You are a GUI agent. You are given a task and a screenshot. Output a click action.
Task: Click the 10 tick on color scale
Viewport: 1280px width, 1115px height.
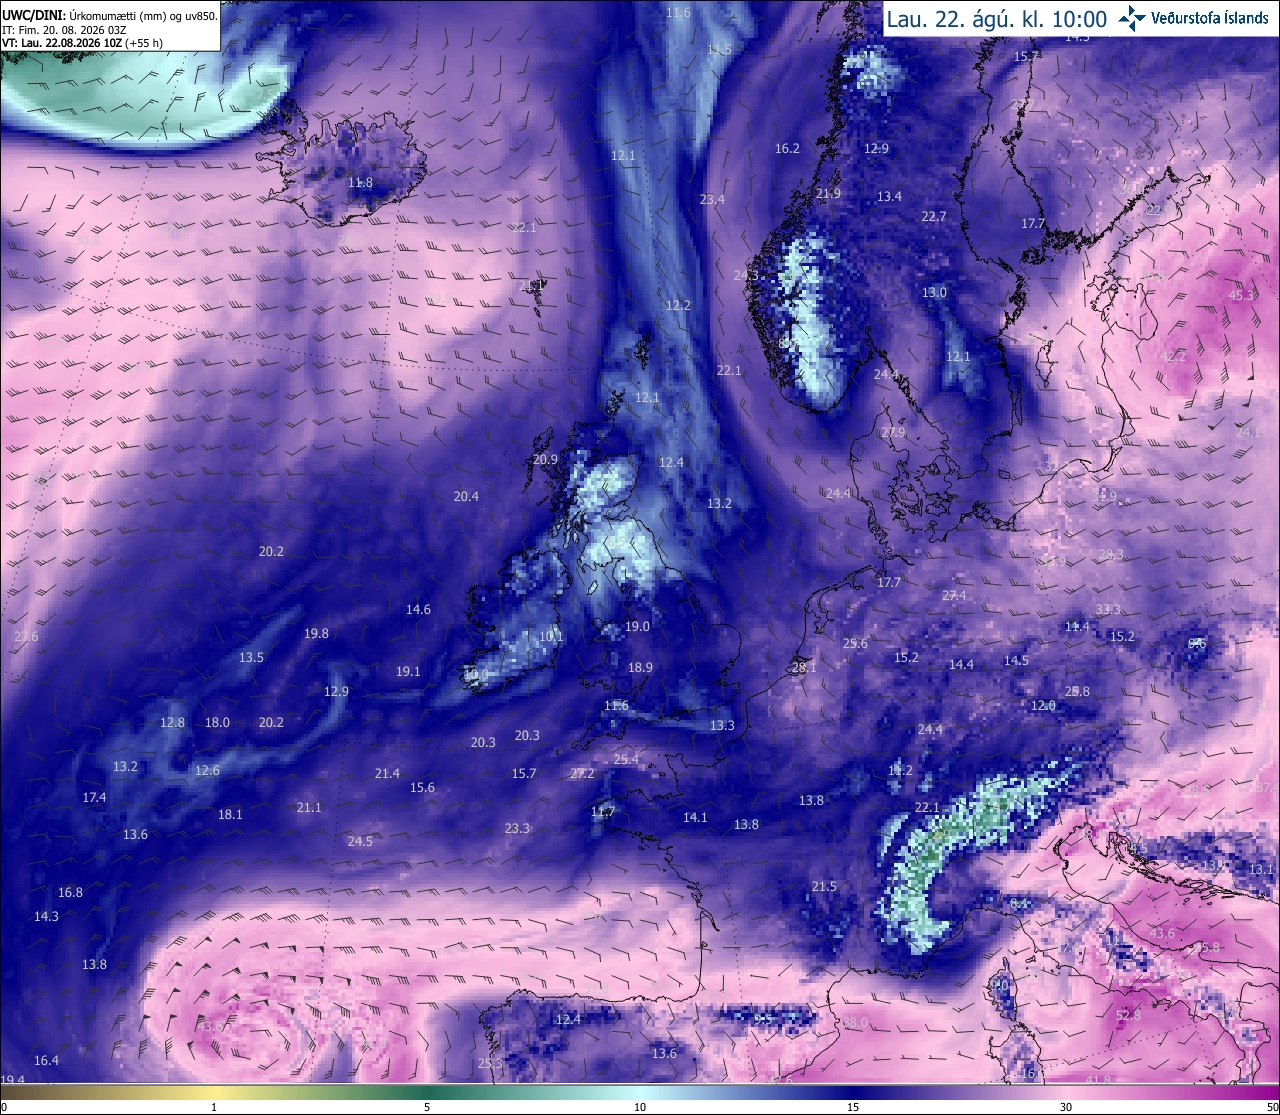pyautogui.click(x=640, y=1107)
